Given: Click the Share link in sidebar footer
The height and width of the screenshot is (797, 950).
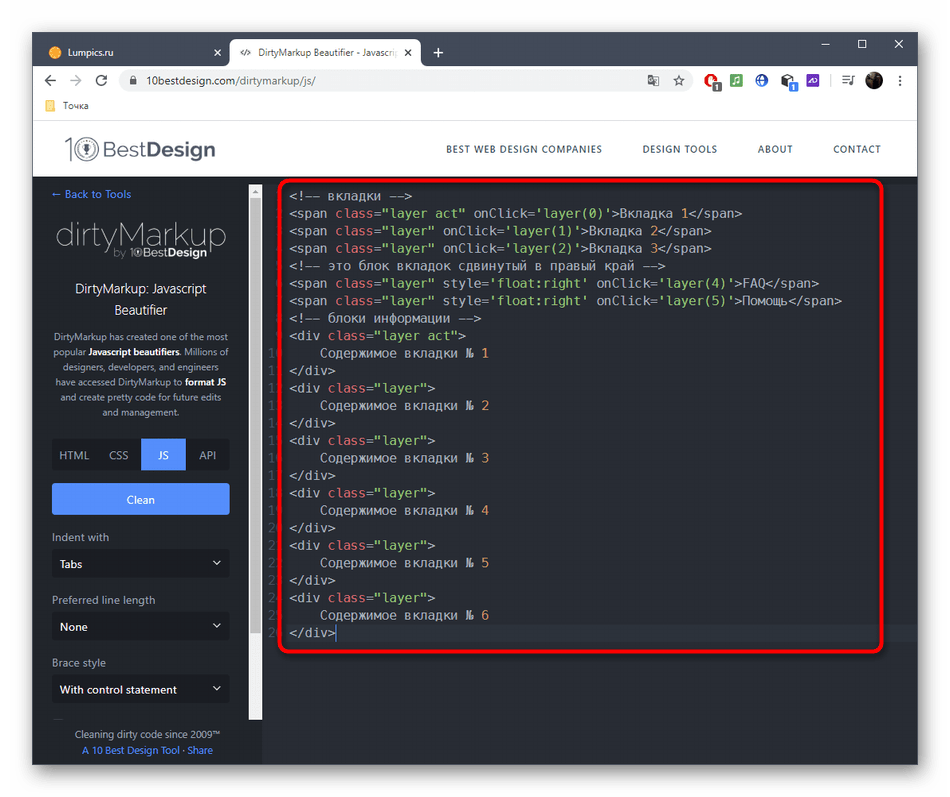Looking at the screenshot, I should (200, 750).
